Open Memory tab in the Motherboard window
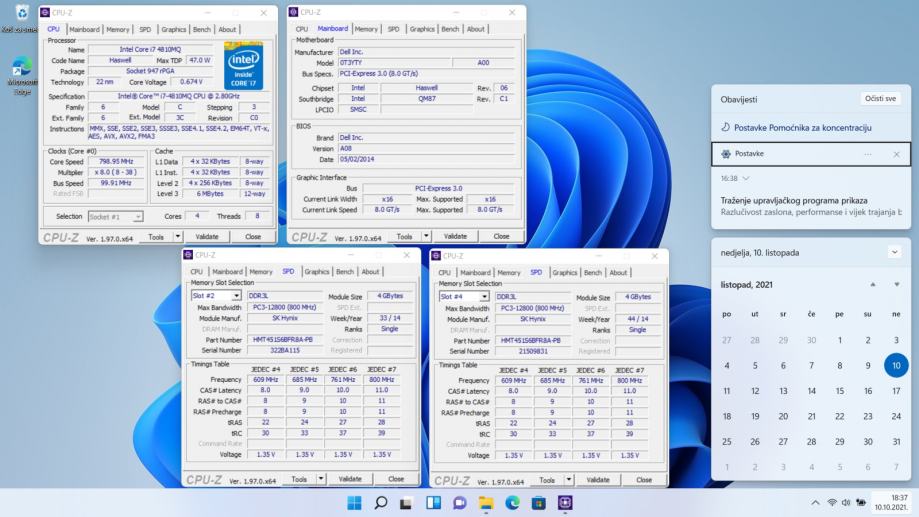Image resolution: width=919 pixels, height=517 pixels. point(366,30)
